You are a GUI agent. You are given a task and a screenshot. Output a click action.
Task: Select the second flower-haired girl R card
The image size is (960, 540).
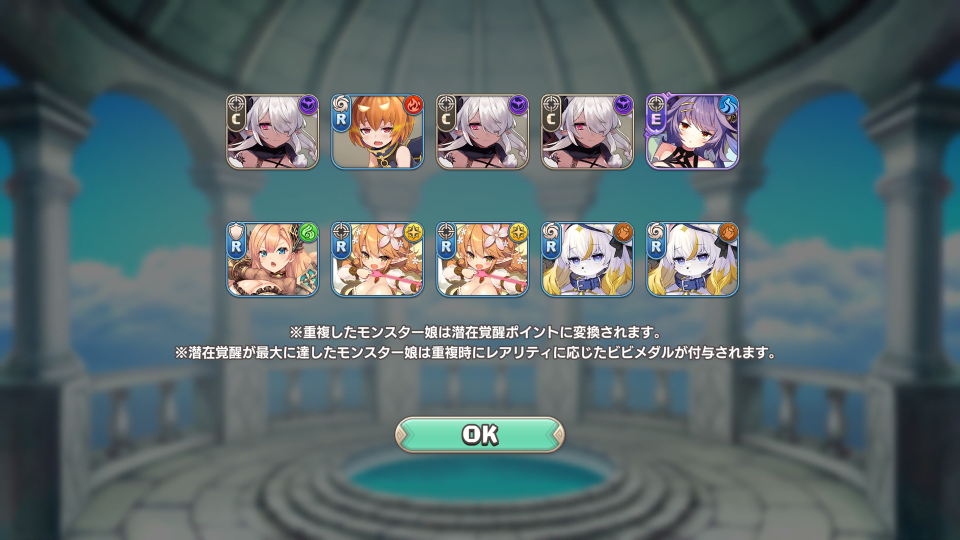482,260
